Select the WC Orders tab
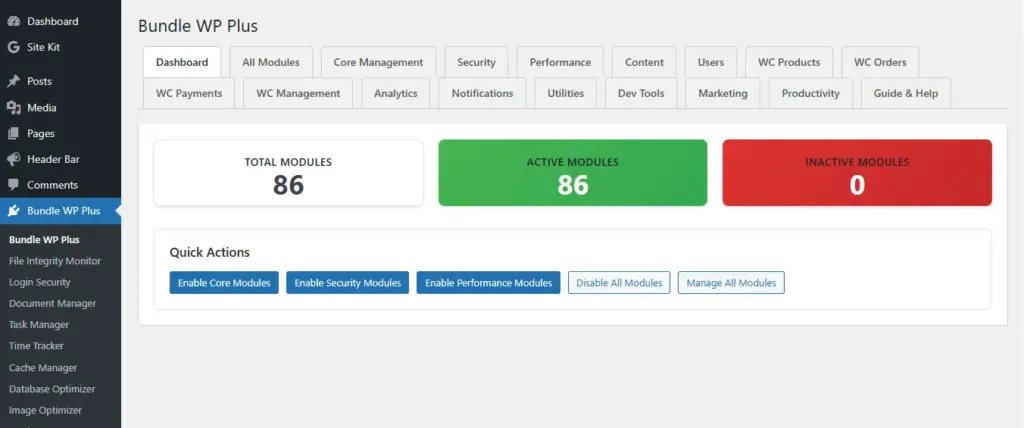The height and width of the screenshot is (428, 1024). tap(880, 62)
